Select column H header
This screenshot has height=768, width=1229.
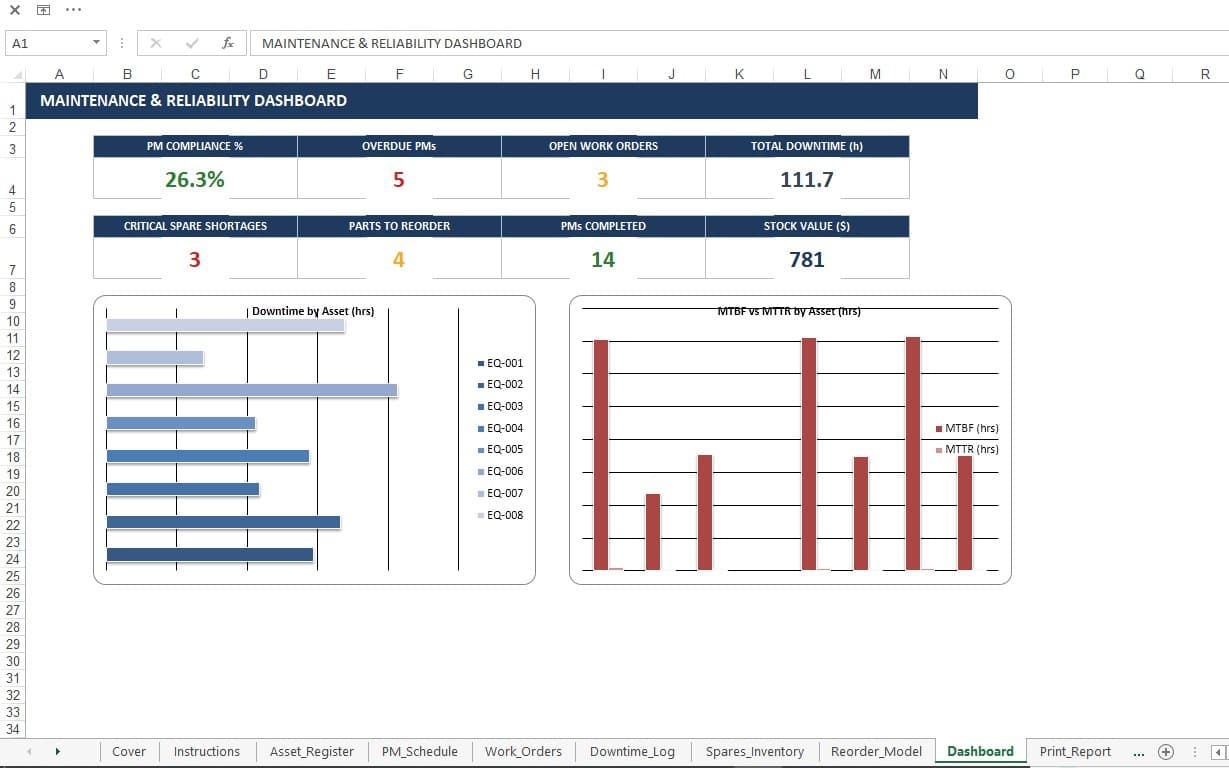535,74
